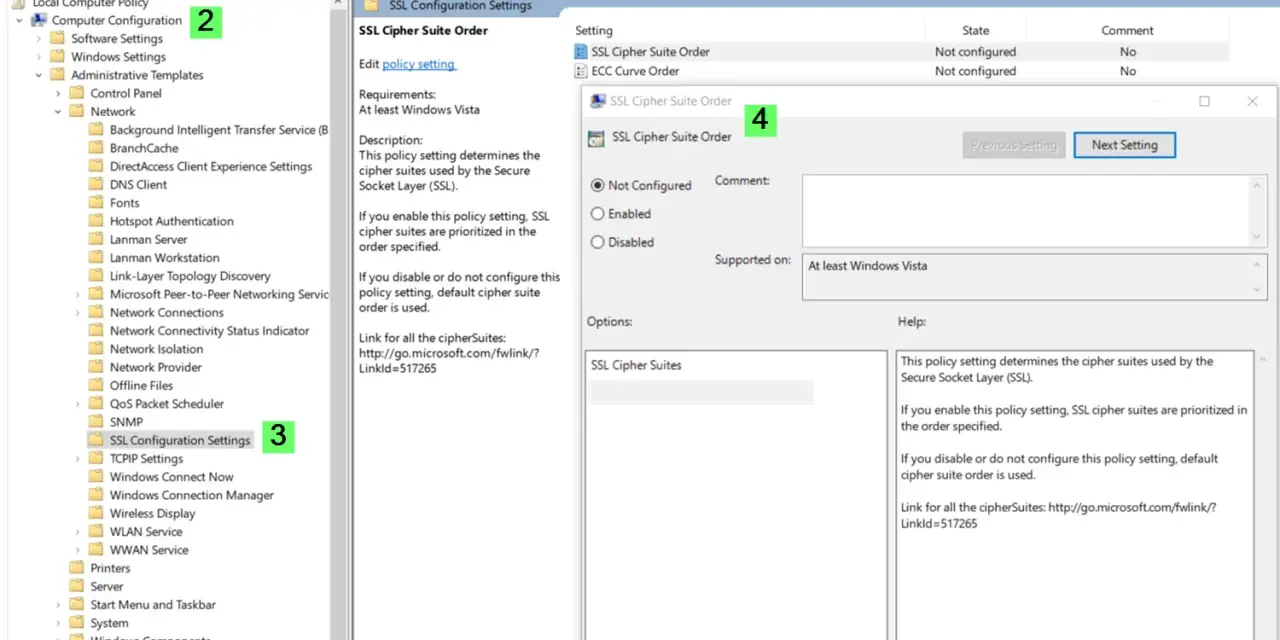Click the Fonts folder icon
Screen dimensions: 1280x640
click(96, 203)
